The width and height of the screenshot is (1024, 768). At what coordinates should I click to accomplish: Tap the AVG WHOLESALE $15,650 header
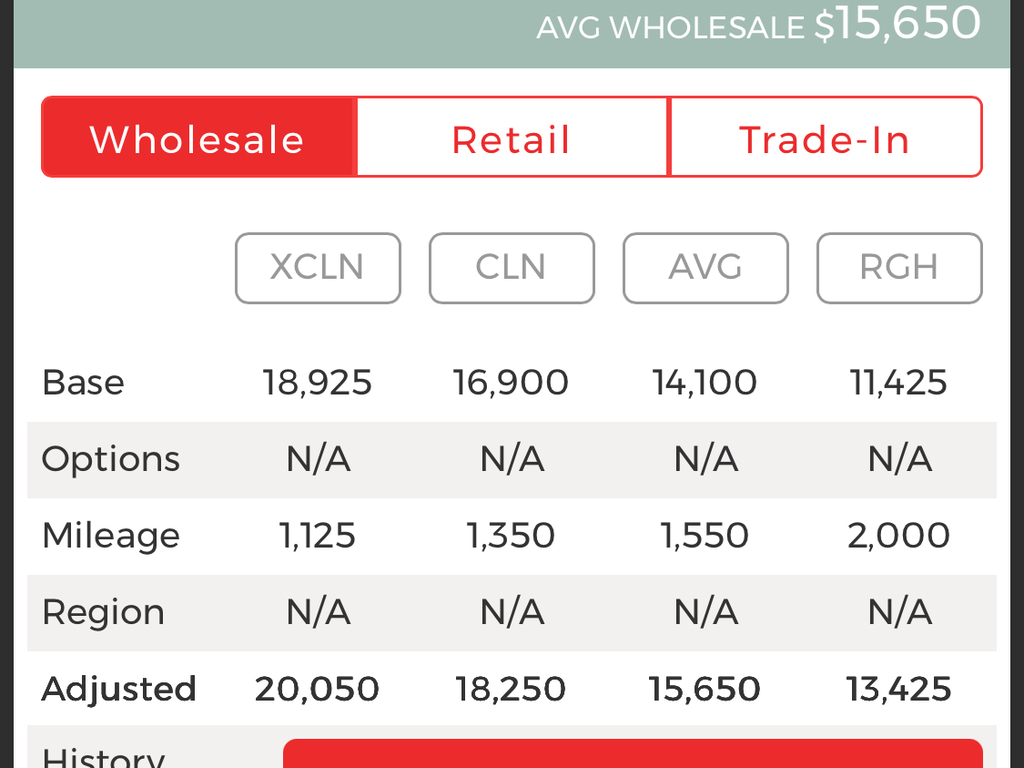tap(758, 25)
